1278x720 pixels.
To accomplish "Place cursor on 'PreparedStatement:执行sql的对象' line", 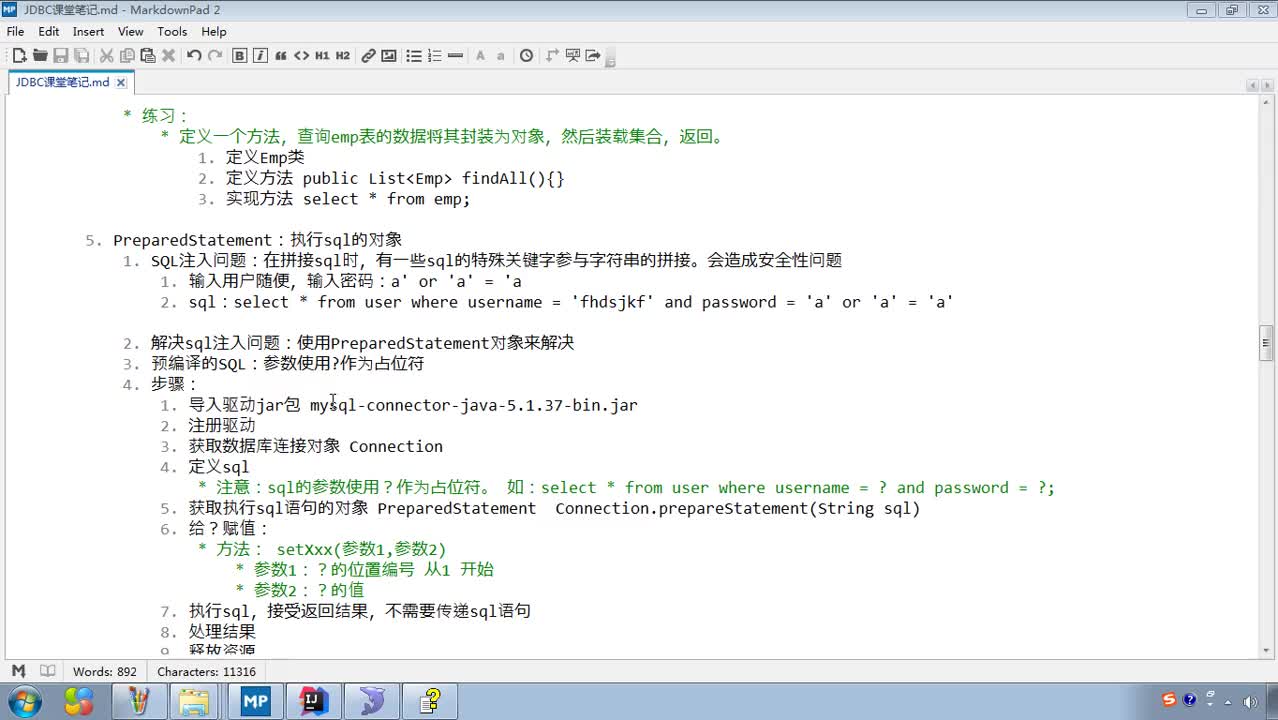I will coord(257,240).
